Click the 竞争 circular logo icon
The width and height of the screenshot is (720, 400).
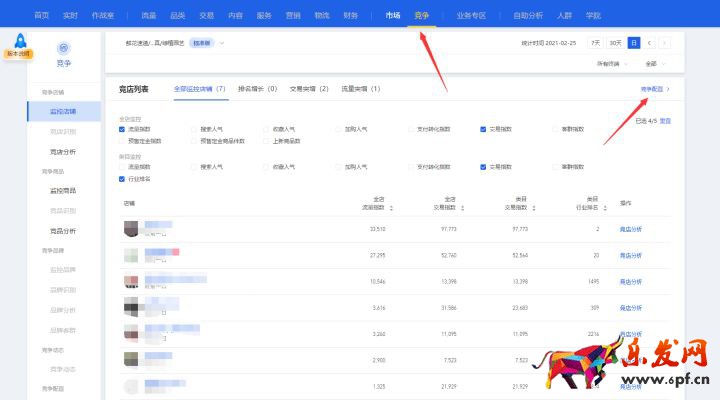64,48
